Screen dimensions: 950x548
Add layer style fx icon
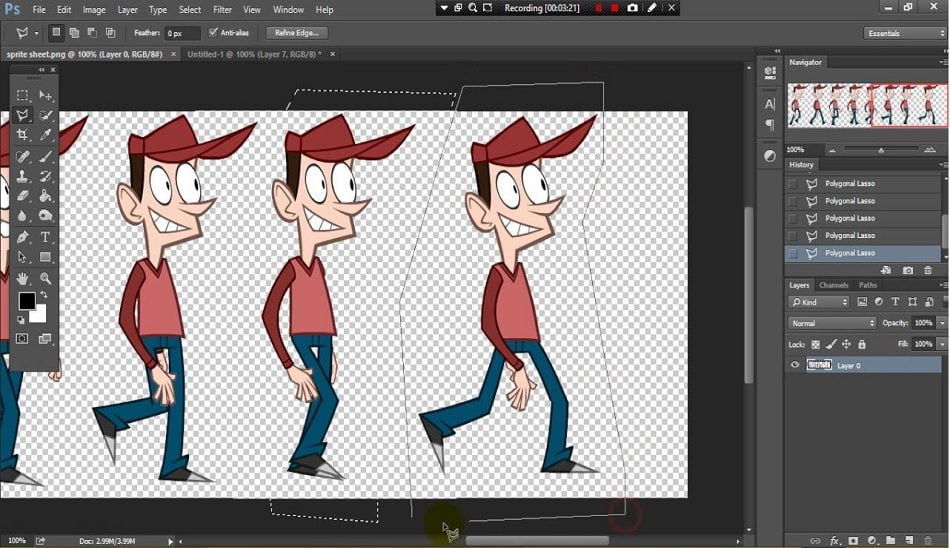[834, 540]
